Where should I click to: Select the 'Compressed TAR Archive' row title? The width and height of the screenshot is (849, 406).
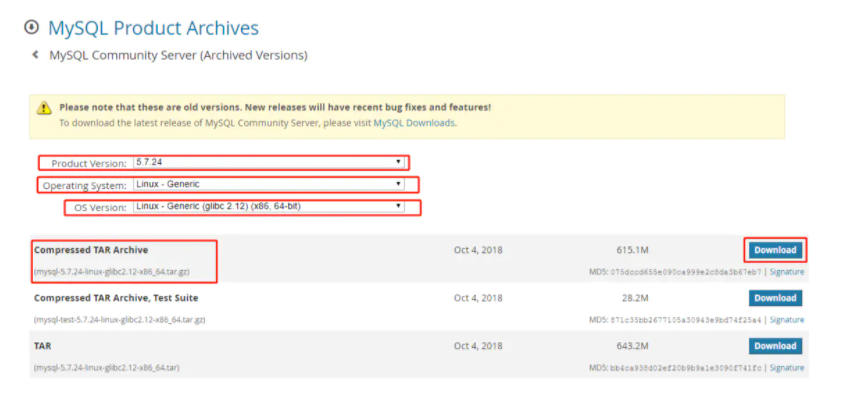(91, 250)
